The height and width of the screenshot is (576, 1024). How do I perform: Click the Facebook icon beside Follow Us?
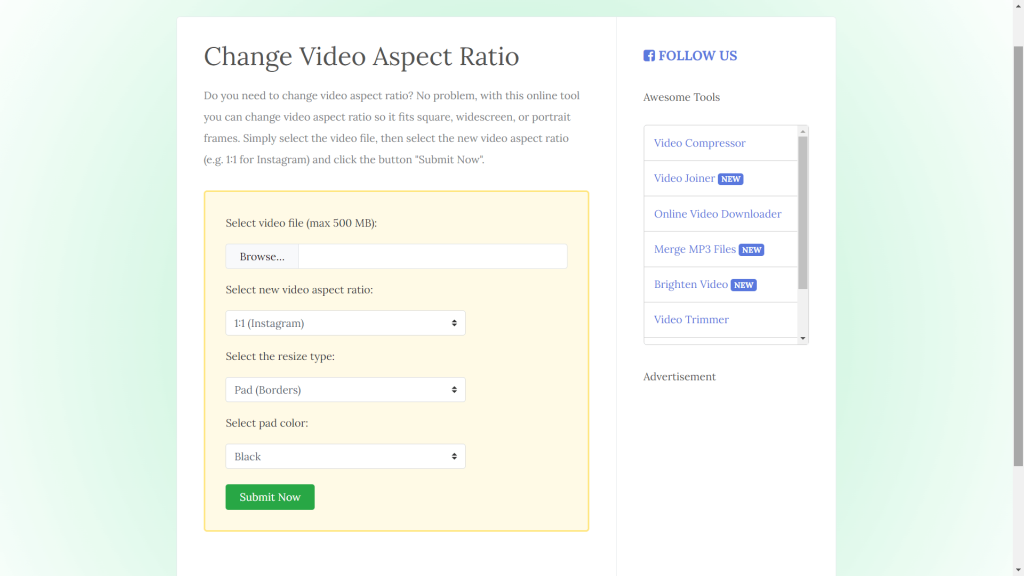pos(649,56)
